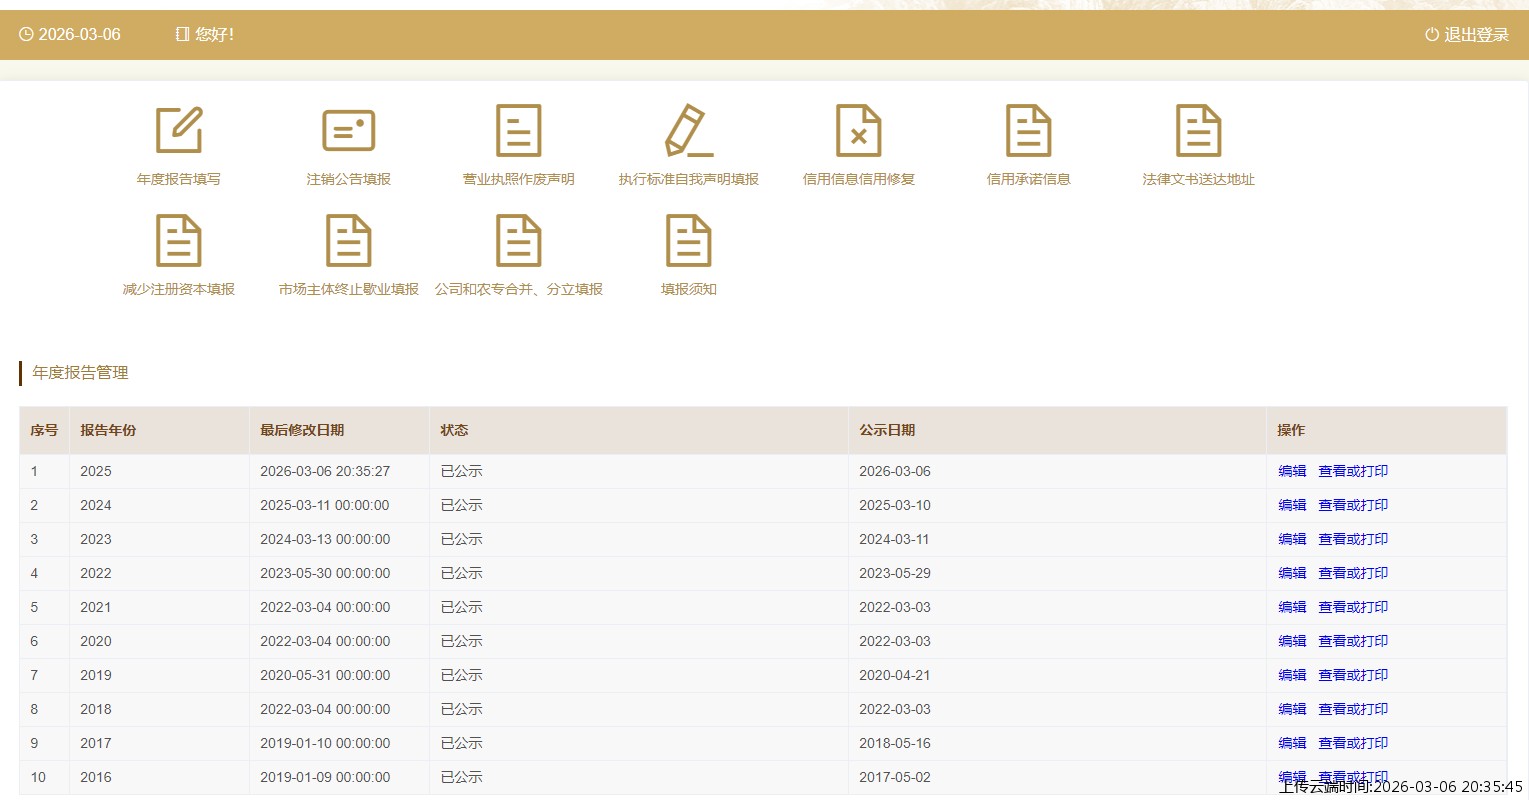Open the 填报须知 document icon
The height and width of the screenshot is (800, 1529).
tap(688, 241)
